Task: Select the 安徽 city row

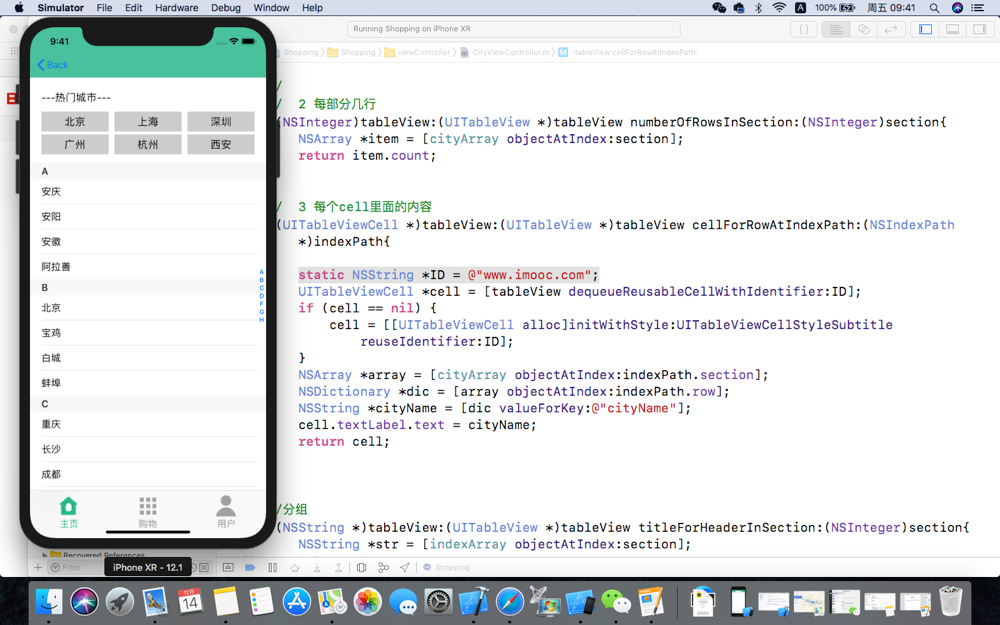Action: pos(148,242)
